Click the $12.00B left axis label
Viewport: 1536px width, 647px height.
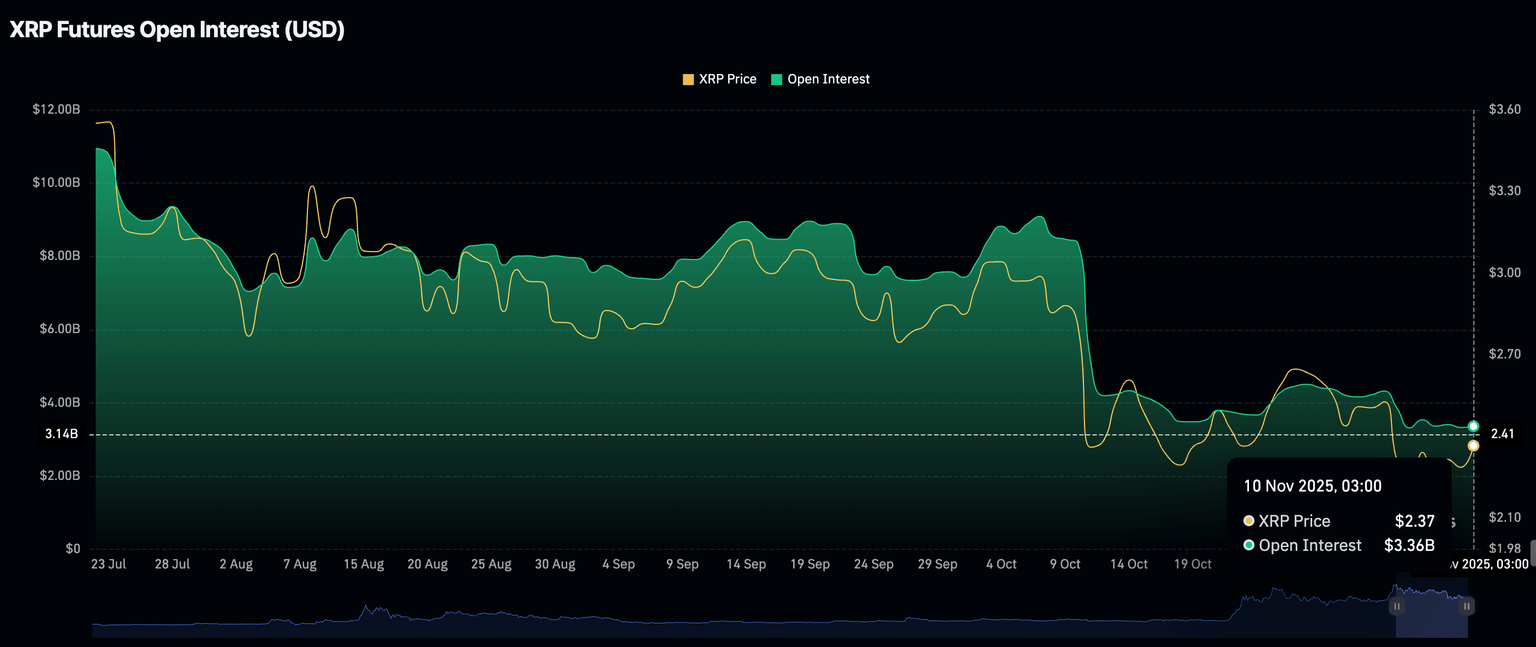55,109
